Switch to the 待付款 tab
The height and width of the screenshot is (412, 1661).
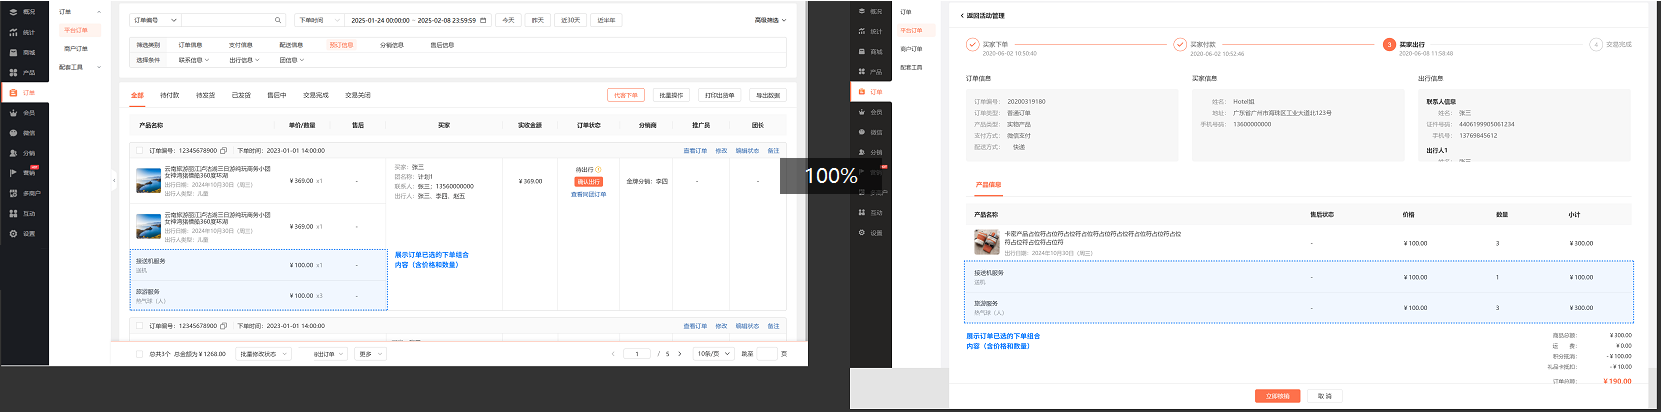[169, 95]
